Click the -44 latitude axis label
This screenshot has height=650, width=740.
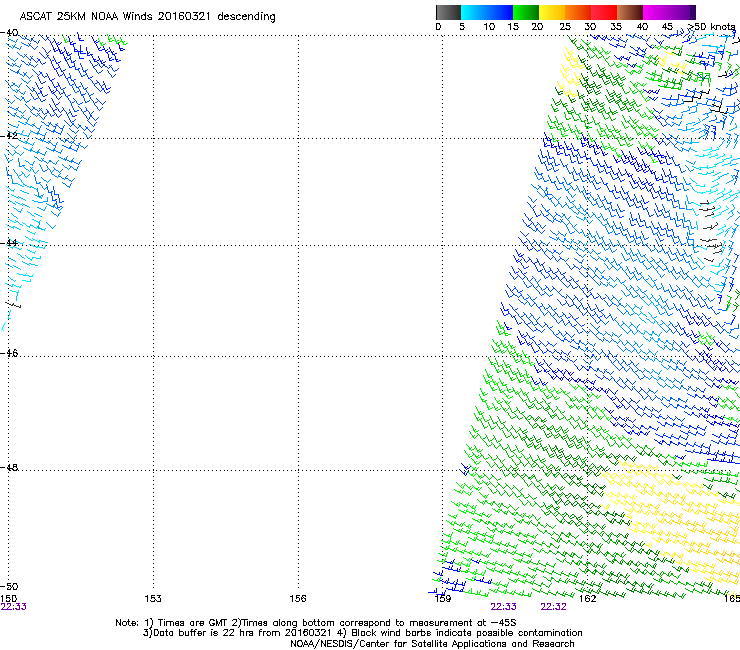[9, 243]
